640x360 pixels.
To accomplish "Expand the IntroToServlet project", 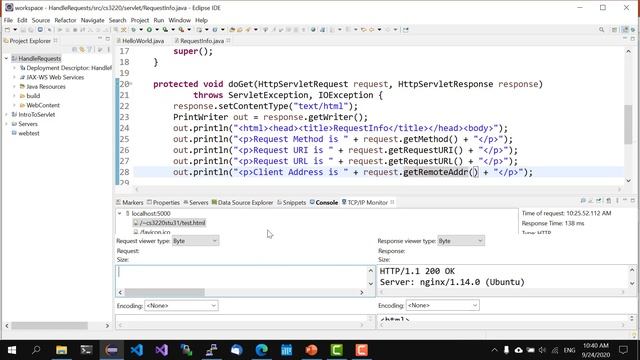I will point(6,115).
